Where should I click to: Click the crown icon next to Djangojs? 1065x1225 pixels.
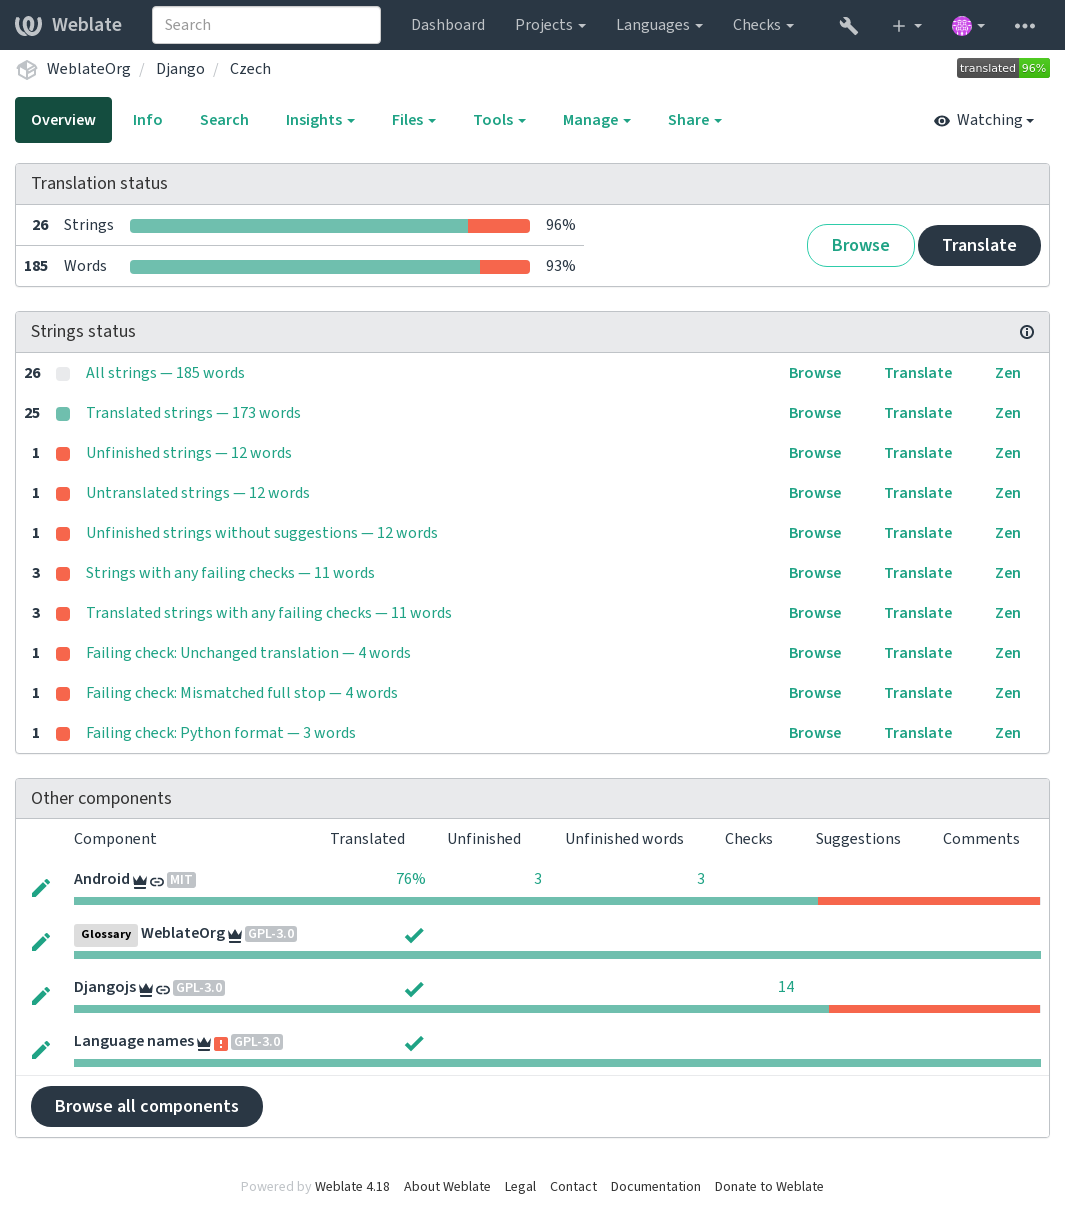[146, 989]
